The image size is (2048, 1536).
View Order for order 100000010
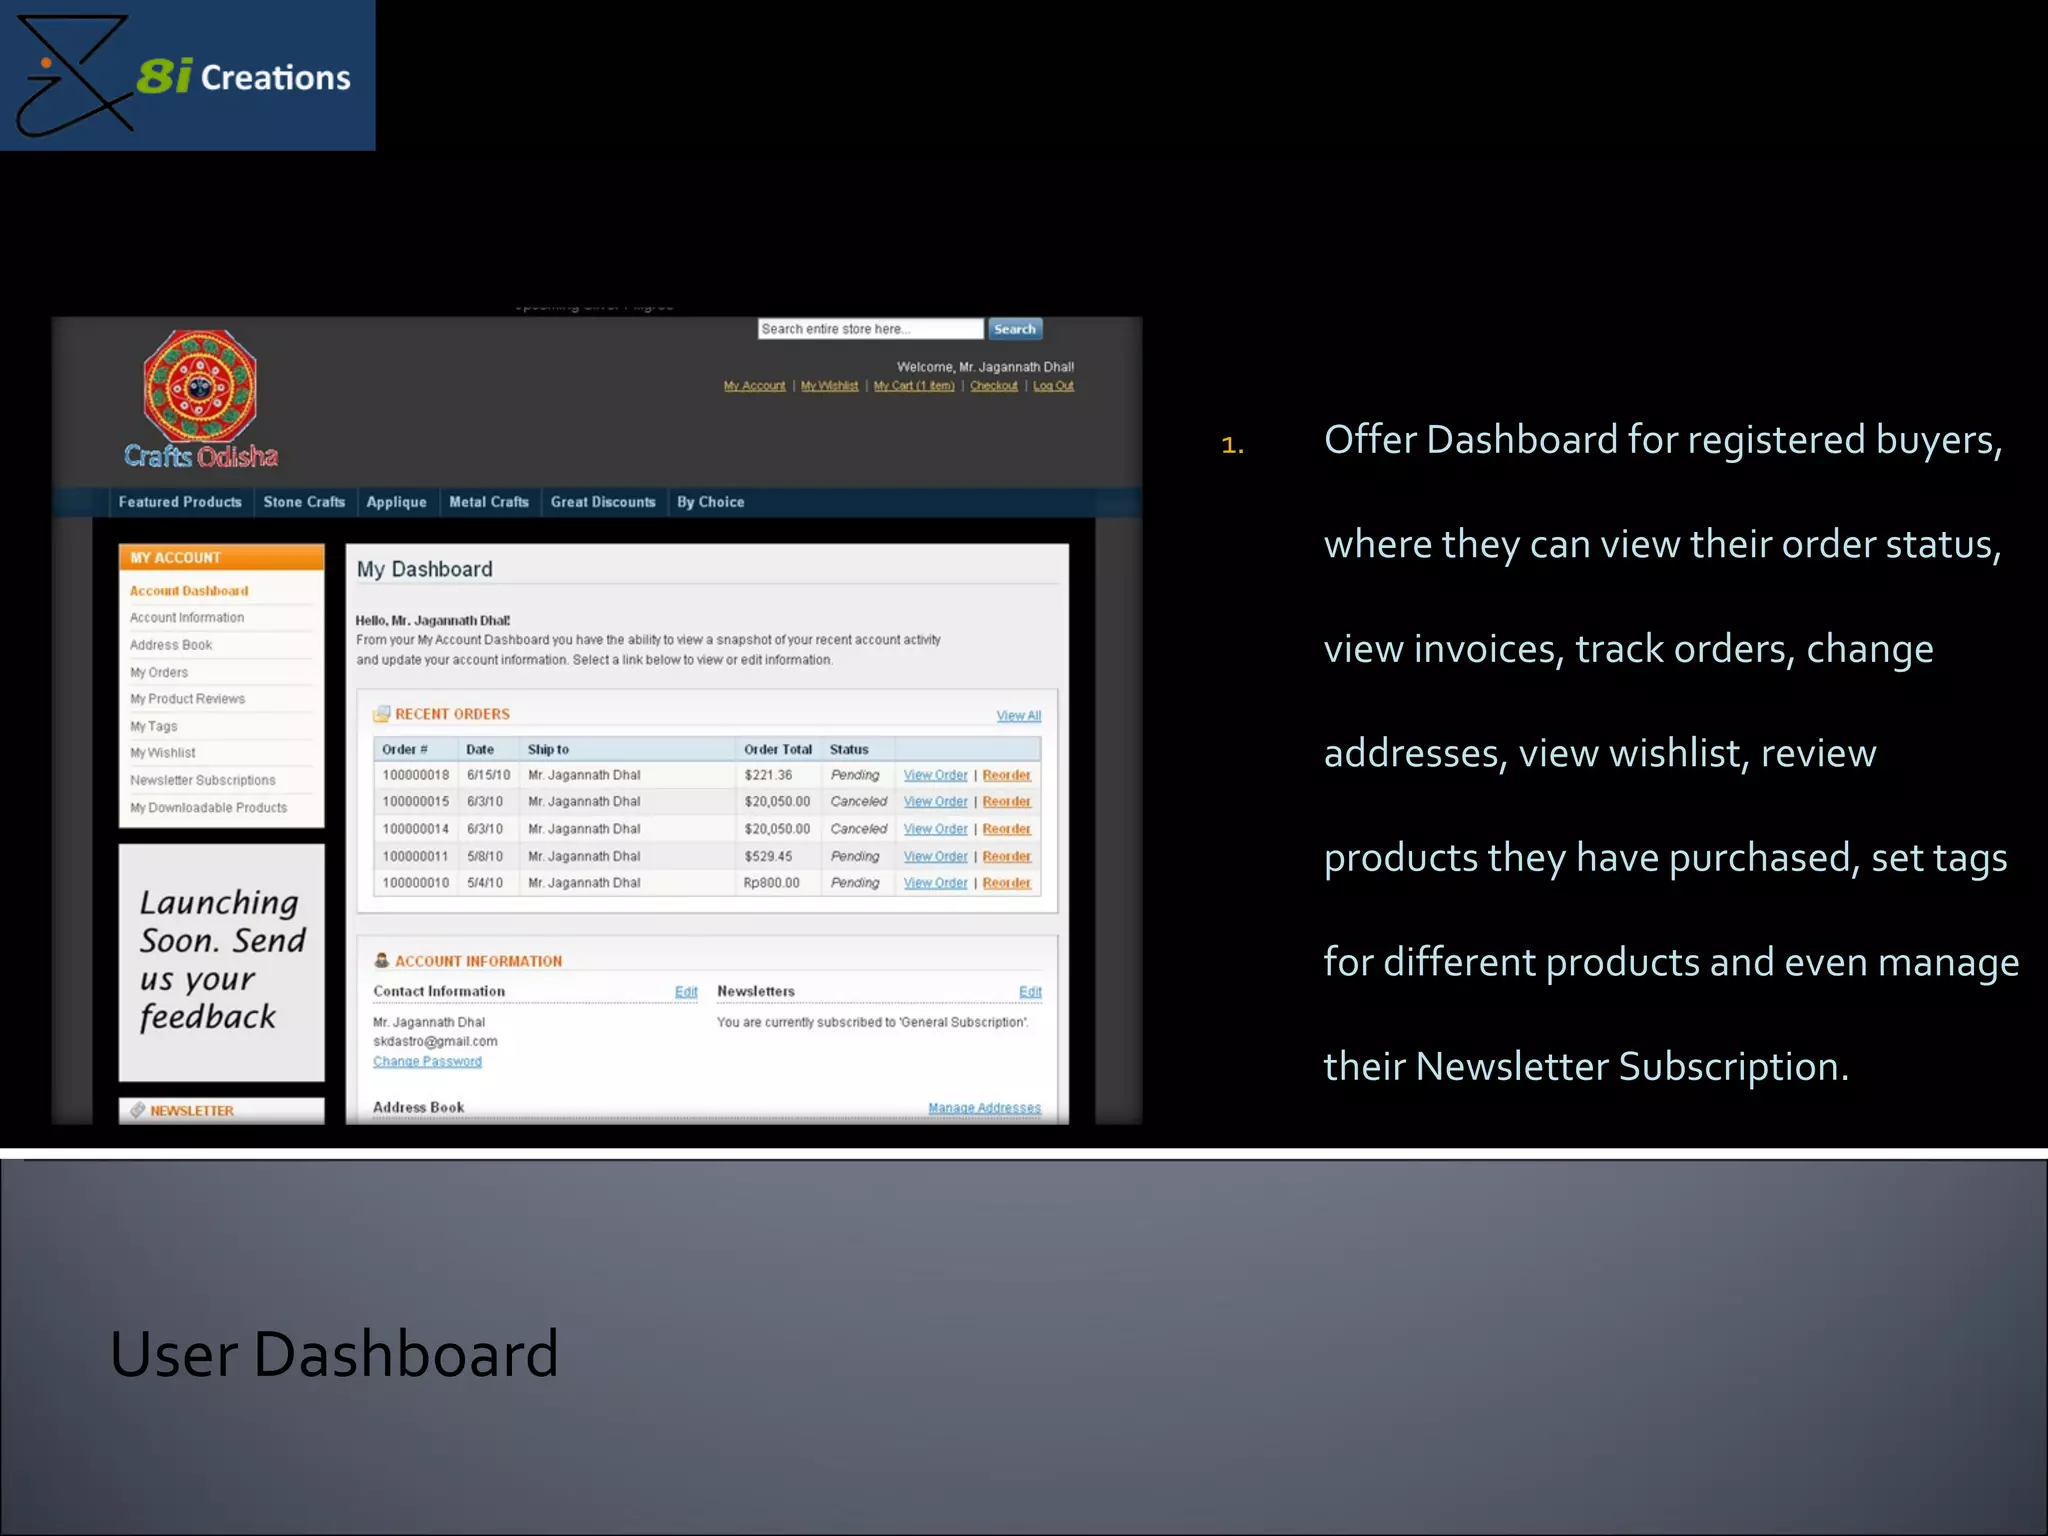click(x=935, y=883)
